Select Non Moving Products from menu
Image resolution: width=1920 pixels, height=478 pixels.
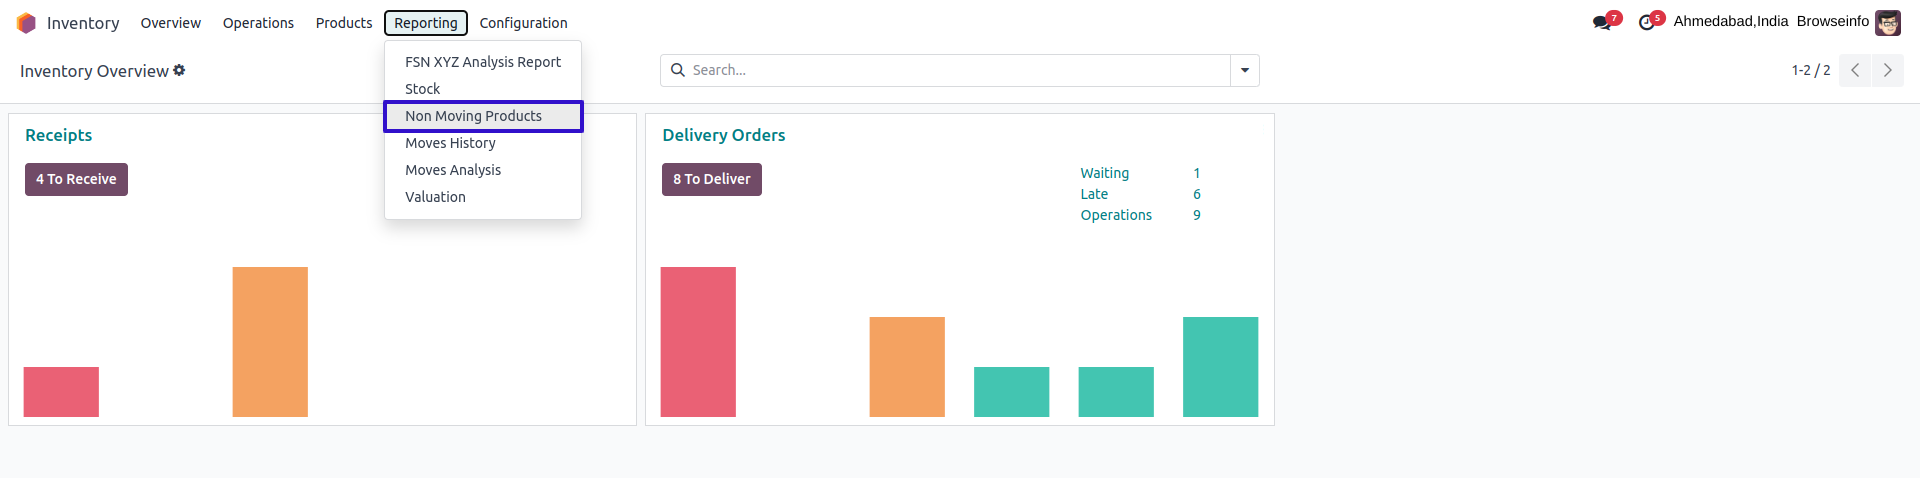coord(473,116)
